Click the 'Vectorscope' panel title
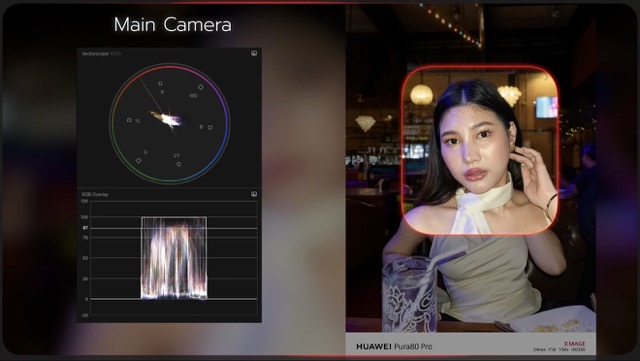 (x=95, y=53)
